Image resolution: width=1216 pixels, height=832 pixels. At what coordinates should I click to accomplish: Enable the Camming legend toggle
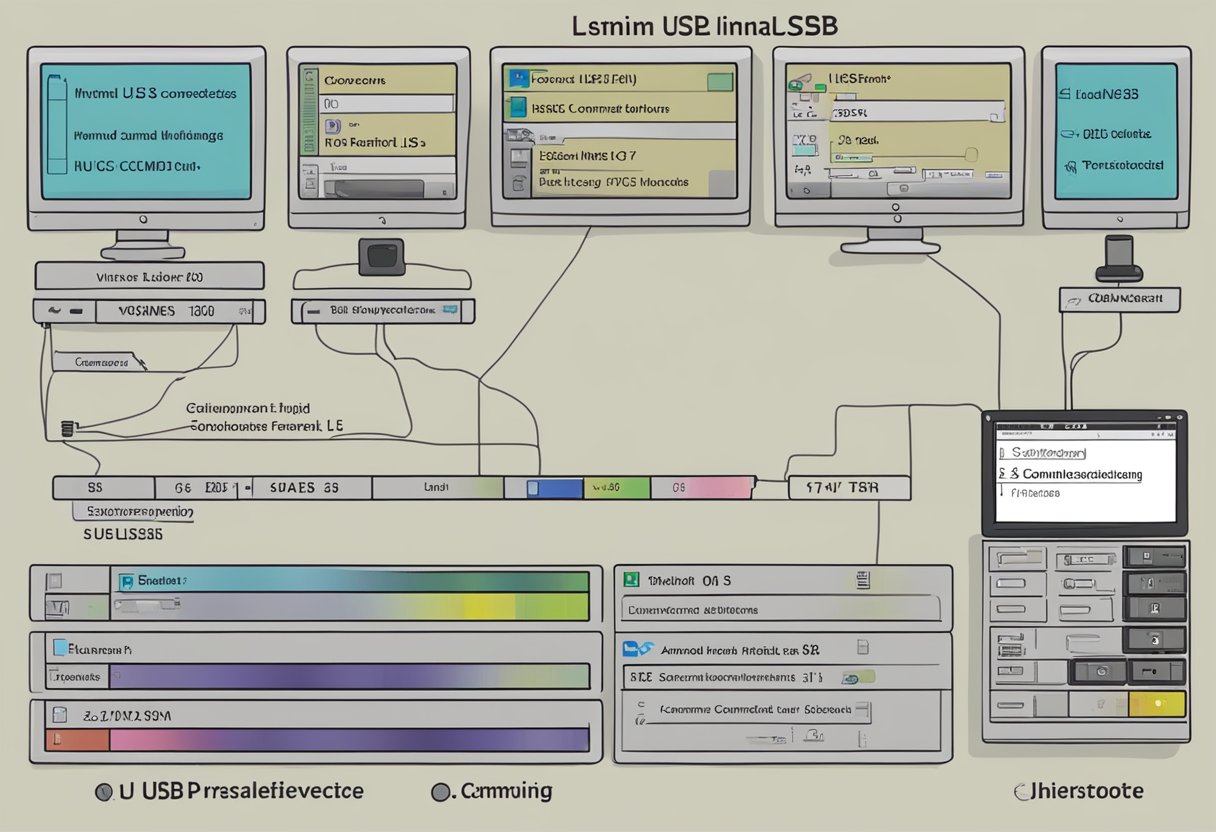tap(437, 790)
